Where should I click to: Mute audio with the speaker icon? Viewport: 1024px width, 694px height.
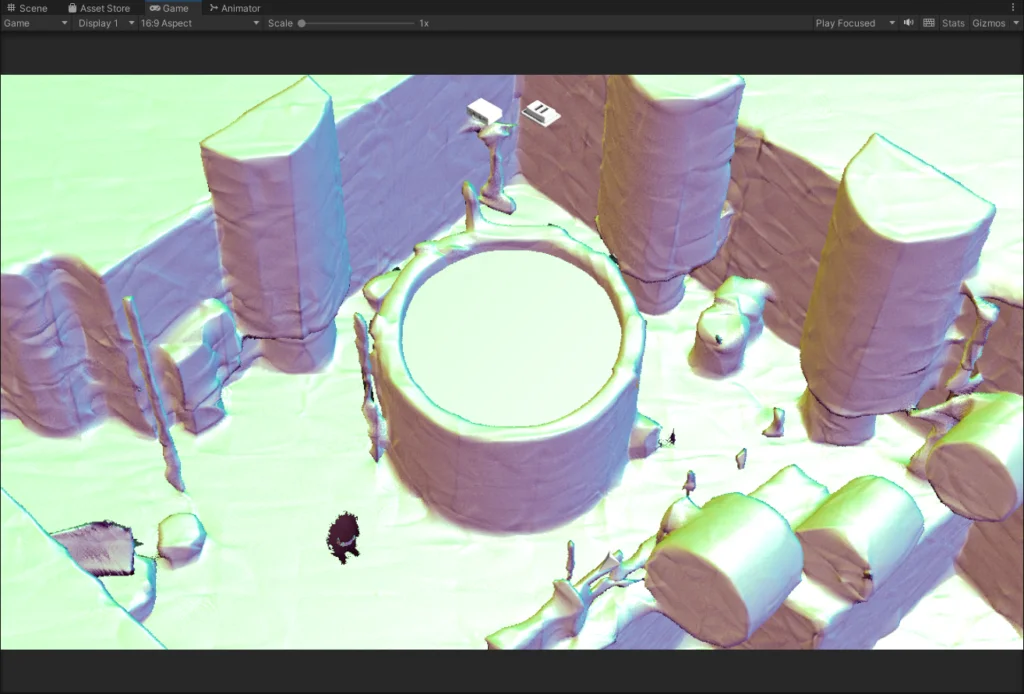pos(908,23)
